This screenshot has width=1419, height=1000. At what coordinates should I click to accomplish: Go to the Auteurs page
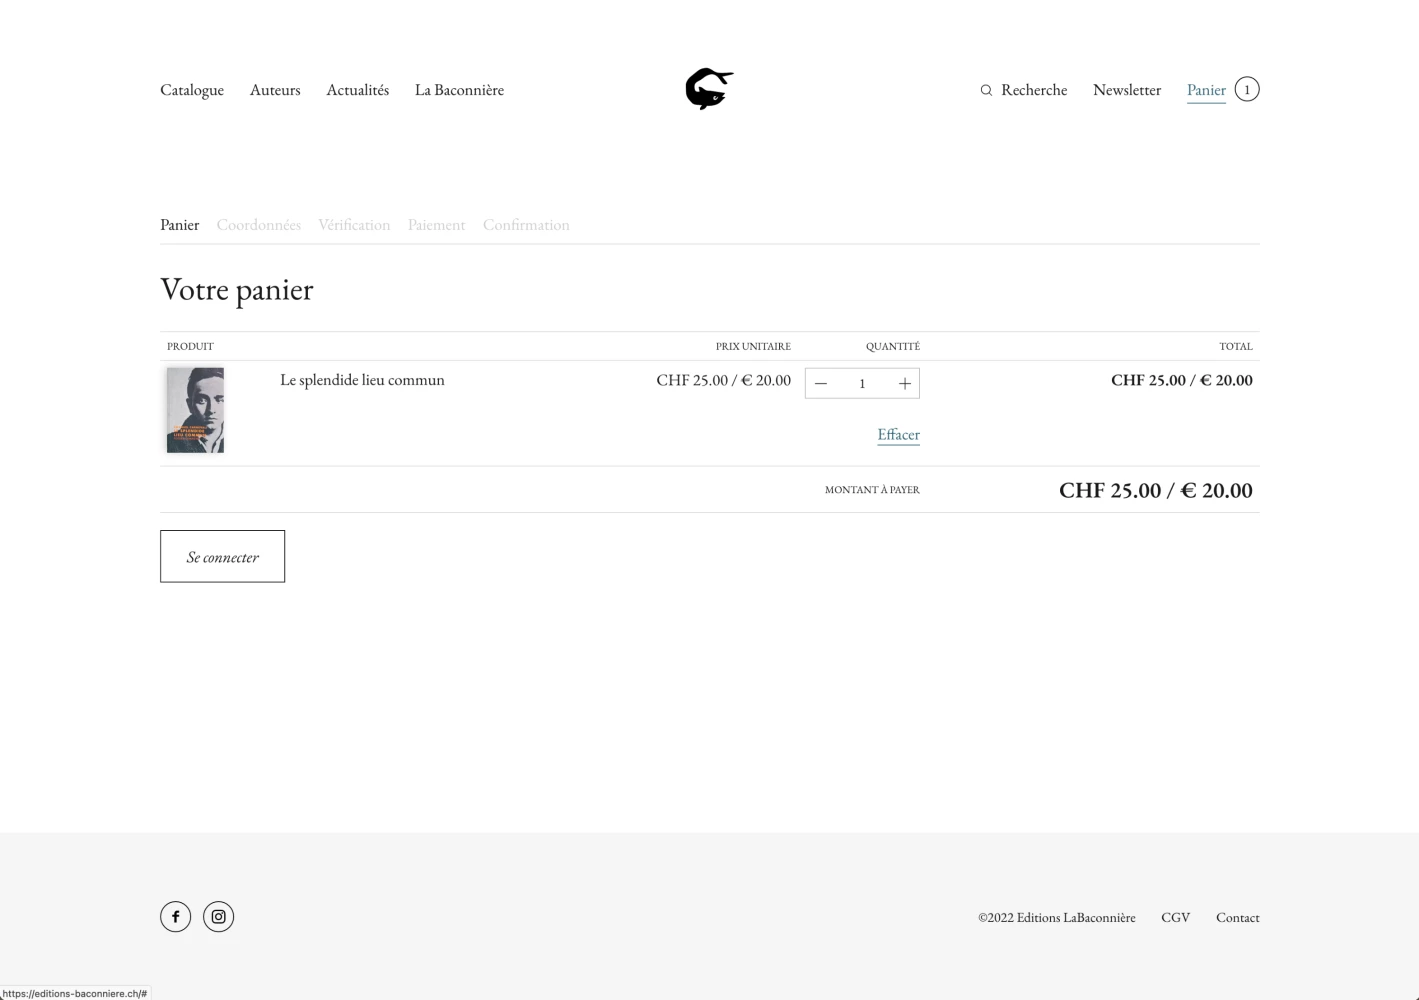(x=275, y=90)
